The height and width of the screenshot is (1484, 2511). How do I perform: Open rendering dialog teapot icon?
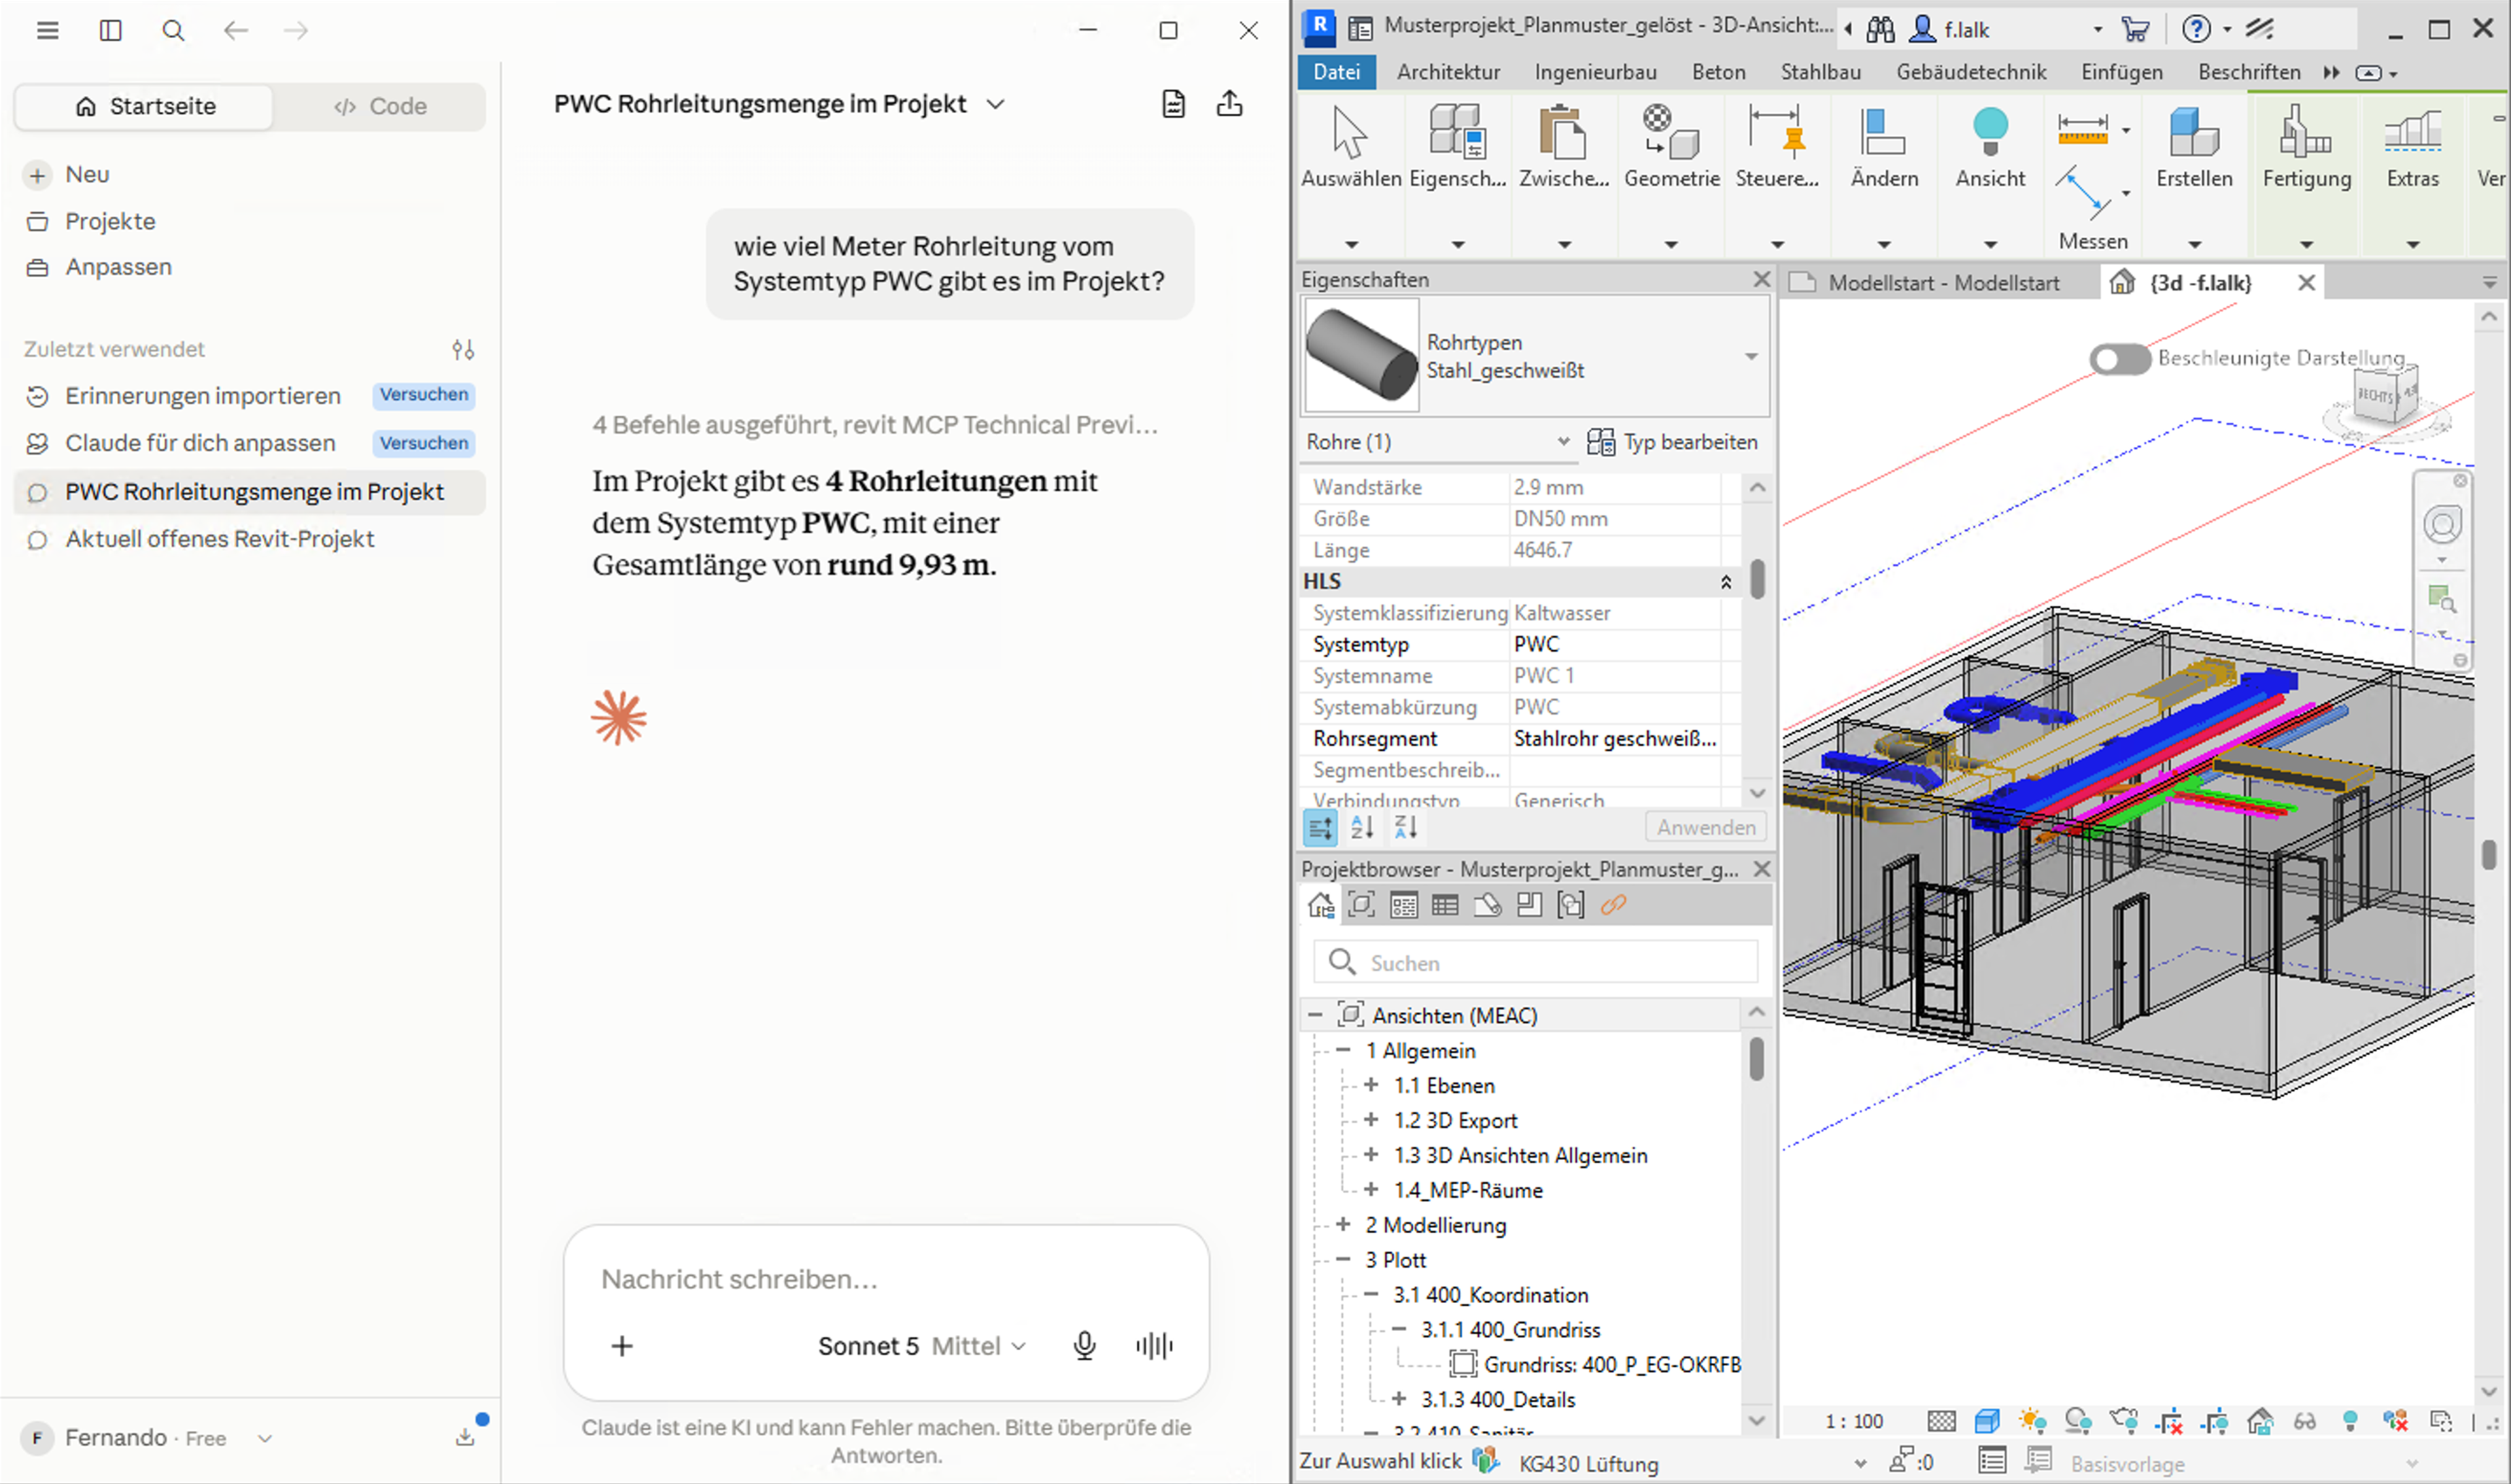pos(2123,1421)
